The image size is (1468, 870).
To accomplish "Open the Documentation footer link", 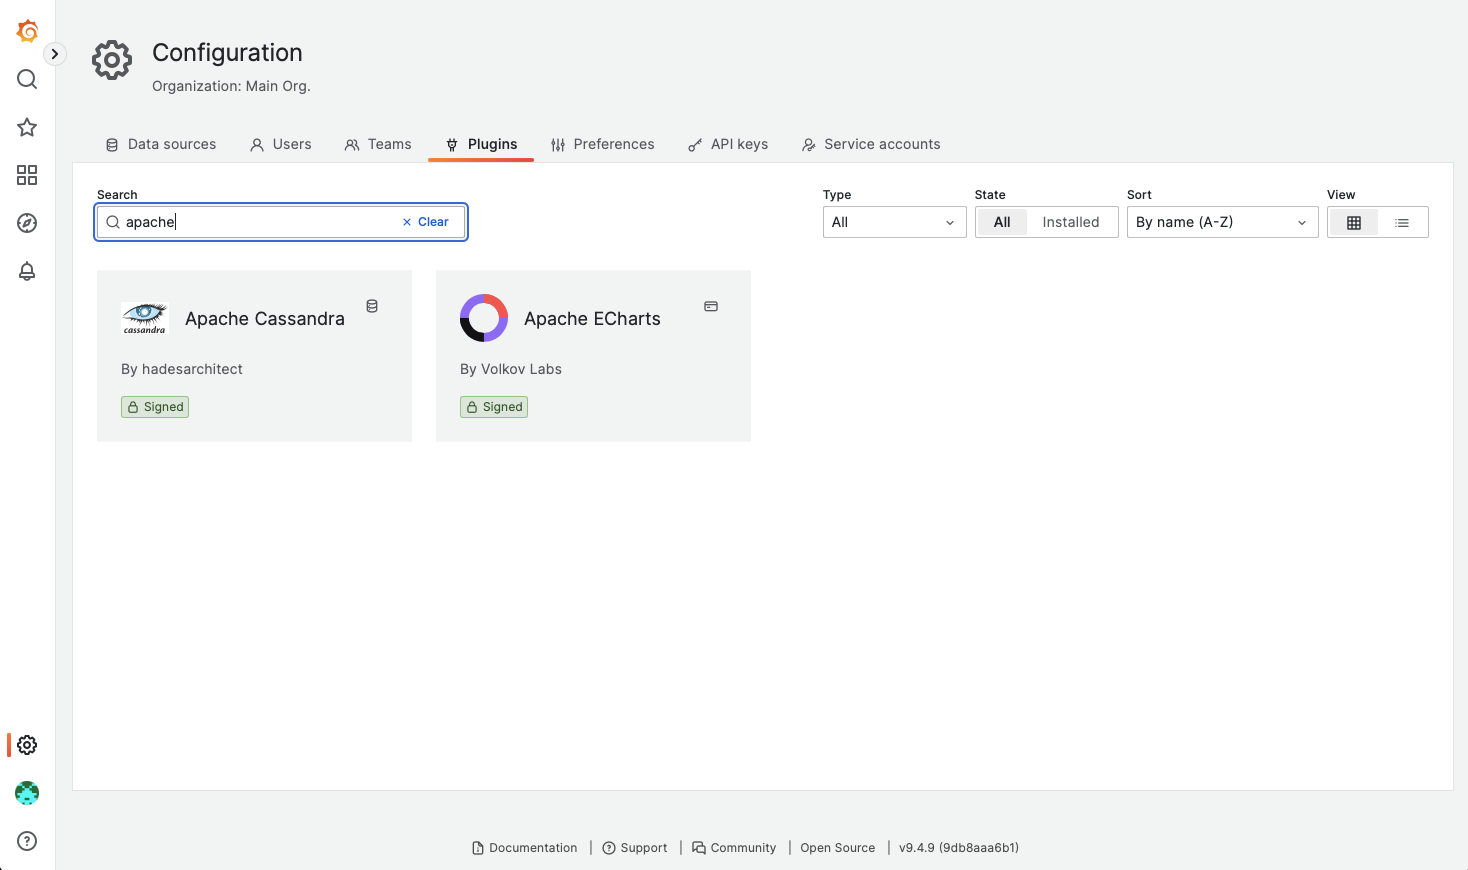I will coord(525,848).
